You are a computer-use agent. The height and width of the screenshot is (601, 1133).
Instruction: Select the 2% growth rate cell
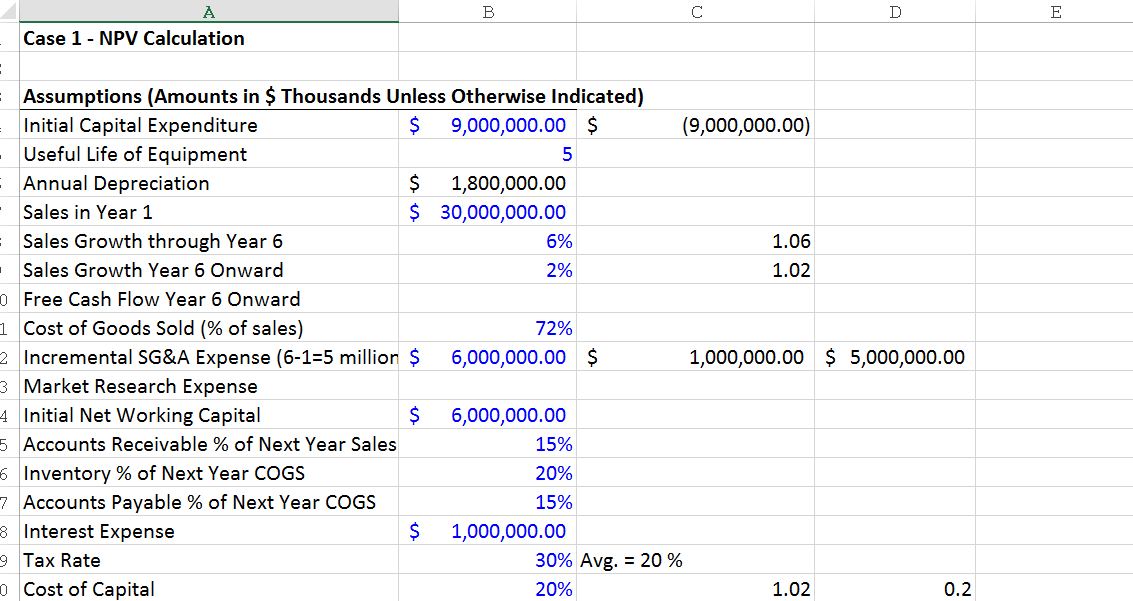488,269
